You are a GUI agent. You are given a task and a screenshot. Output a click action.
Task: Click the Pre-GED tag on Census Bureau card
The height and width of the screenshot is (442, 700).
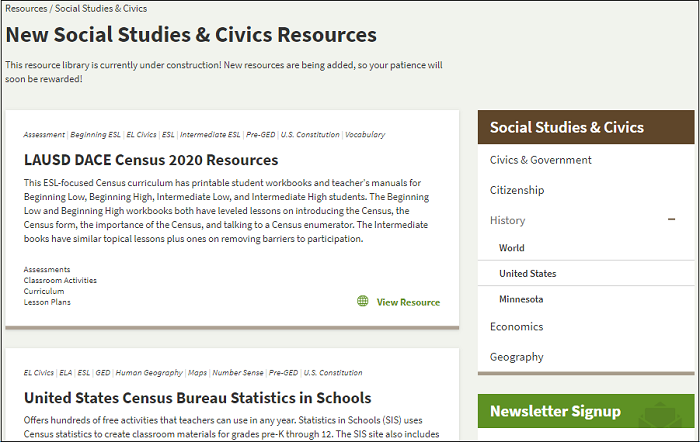[283, 372]
